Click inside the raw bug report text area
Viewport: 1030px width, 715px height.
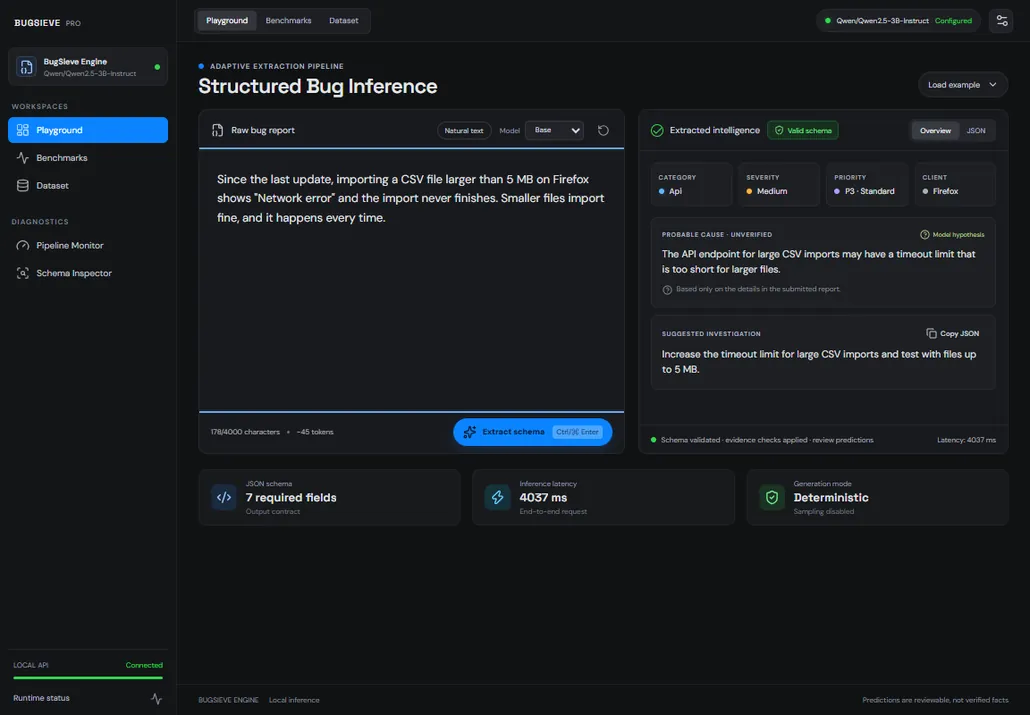tap(411, 280)
